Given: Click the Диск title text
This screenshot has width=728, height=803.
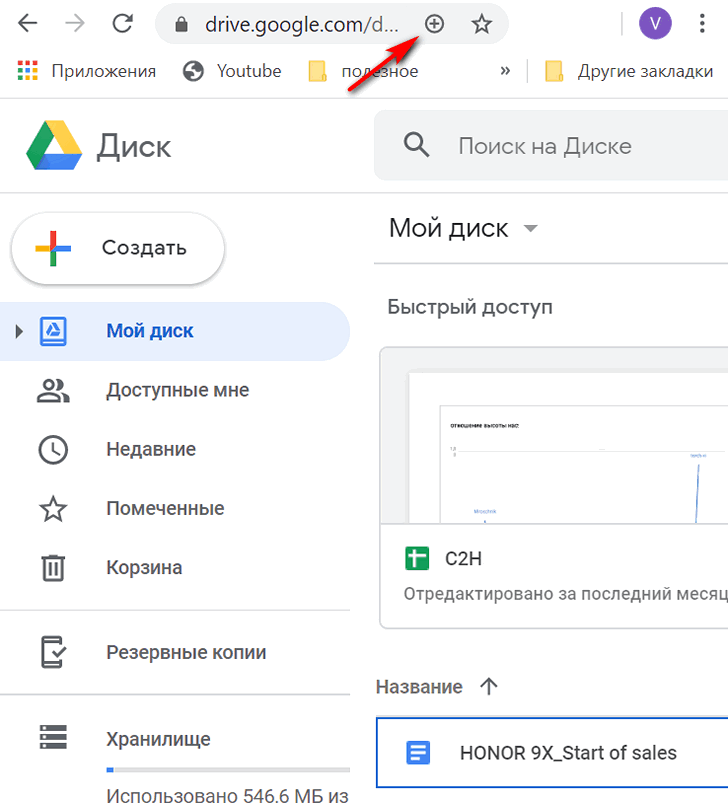Looking at the screenshot, I should click(x=134, y=146).
